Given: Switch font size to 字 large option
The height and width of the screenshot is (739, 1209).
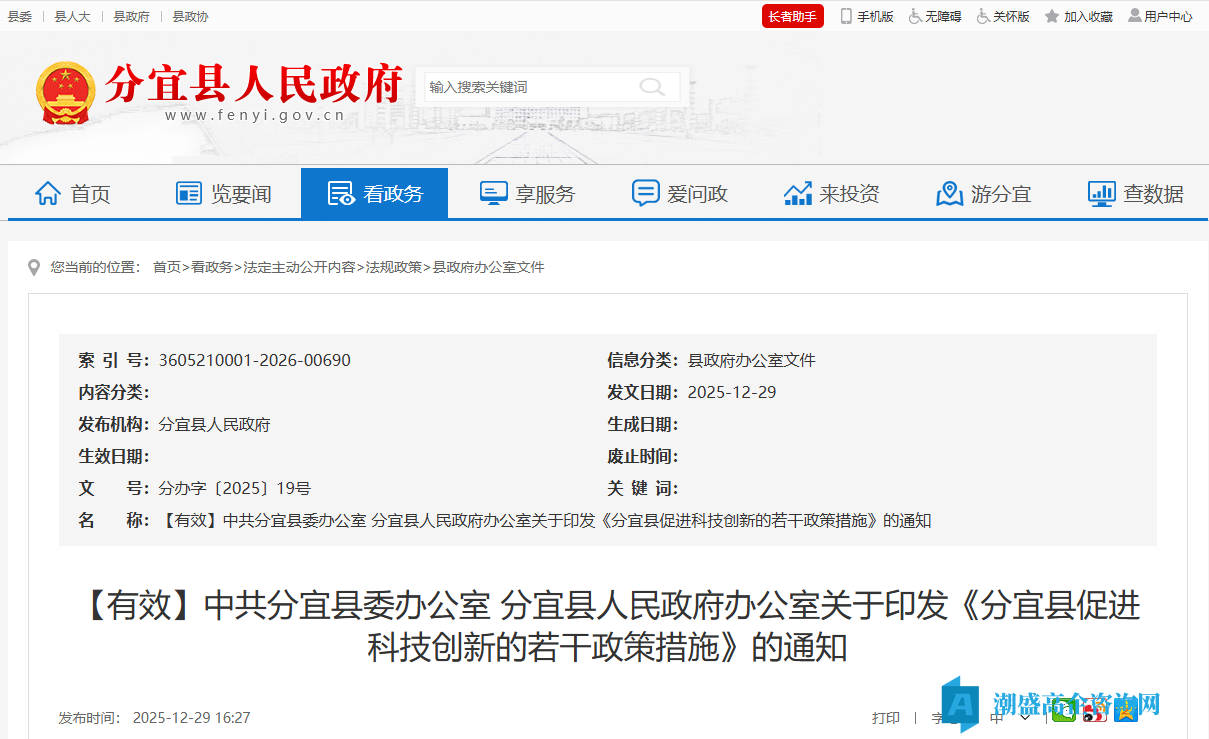Looking at the screenshot, I should click(x=938, y=717).
